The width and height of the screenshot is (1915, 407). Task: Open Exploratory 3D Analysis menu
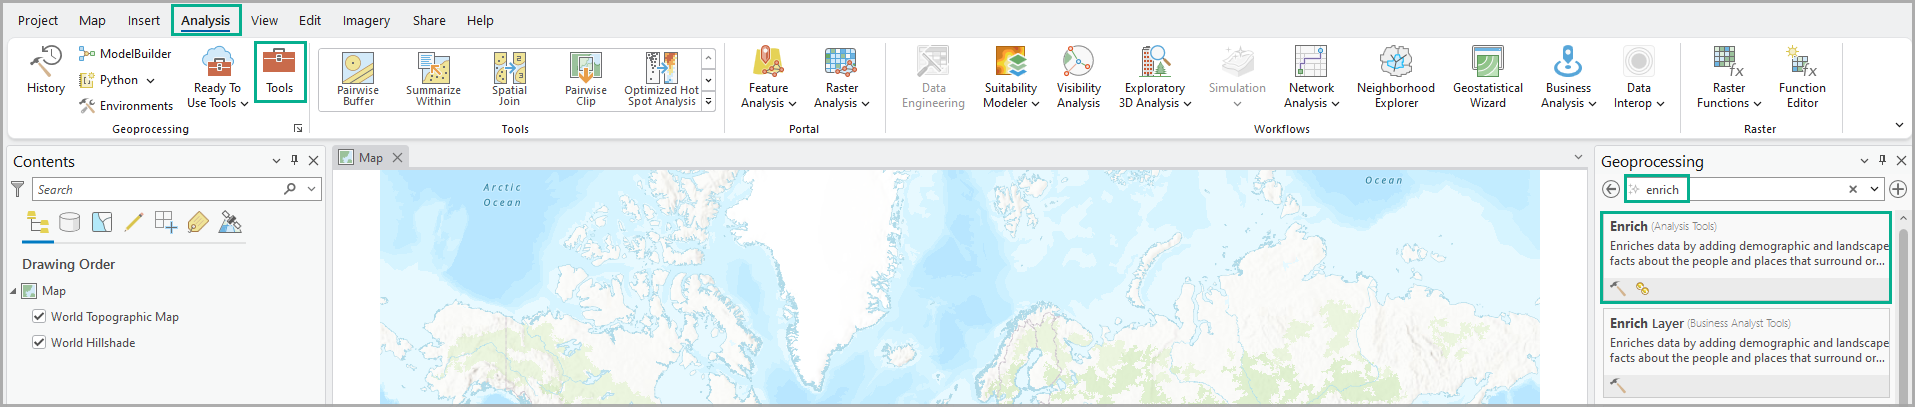point(1155,78)
